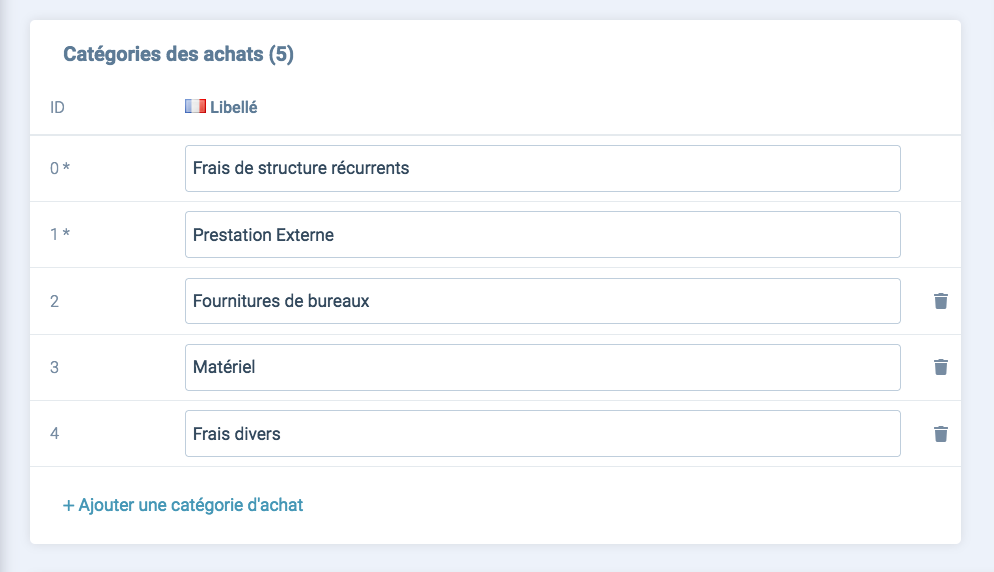Click the (5) count in the title

(x=281, y=55)
